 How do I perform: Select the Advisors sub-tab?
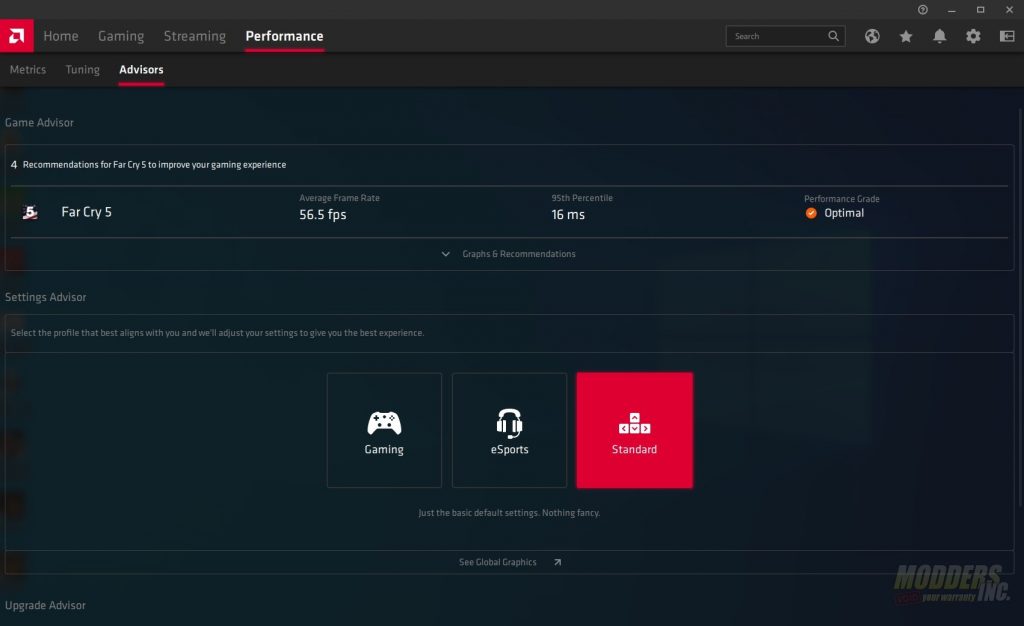[x=141, y=69]
